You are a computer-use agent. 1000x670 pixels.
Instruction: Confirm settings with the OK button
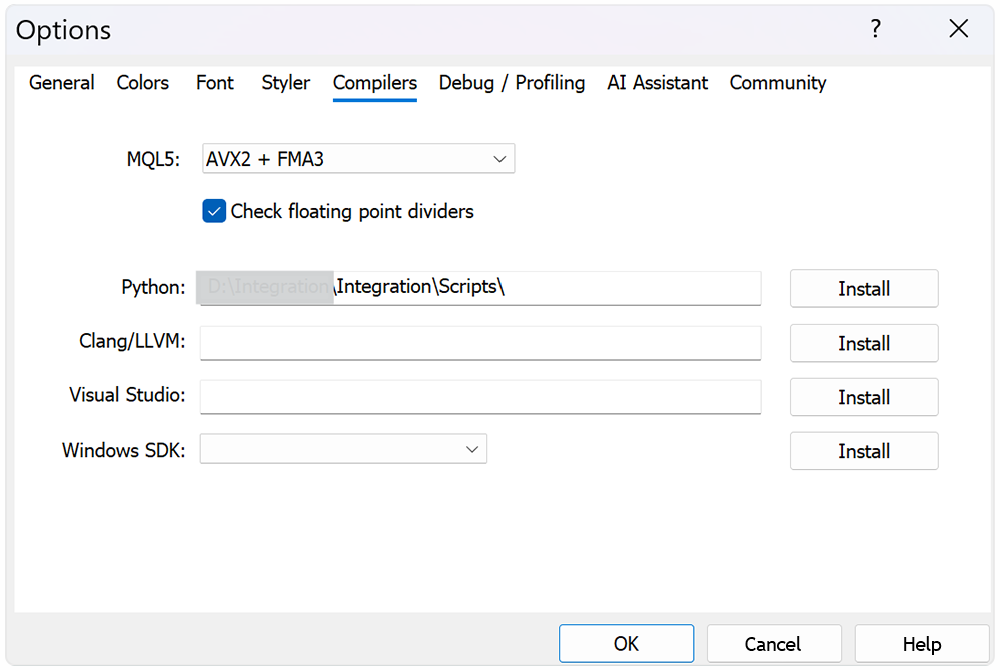click(x=626, y=644)
